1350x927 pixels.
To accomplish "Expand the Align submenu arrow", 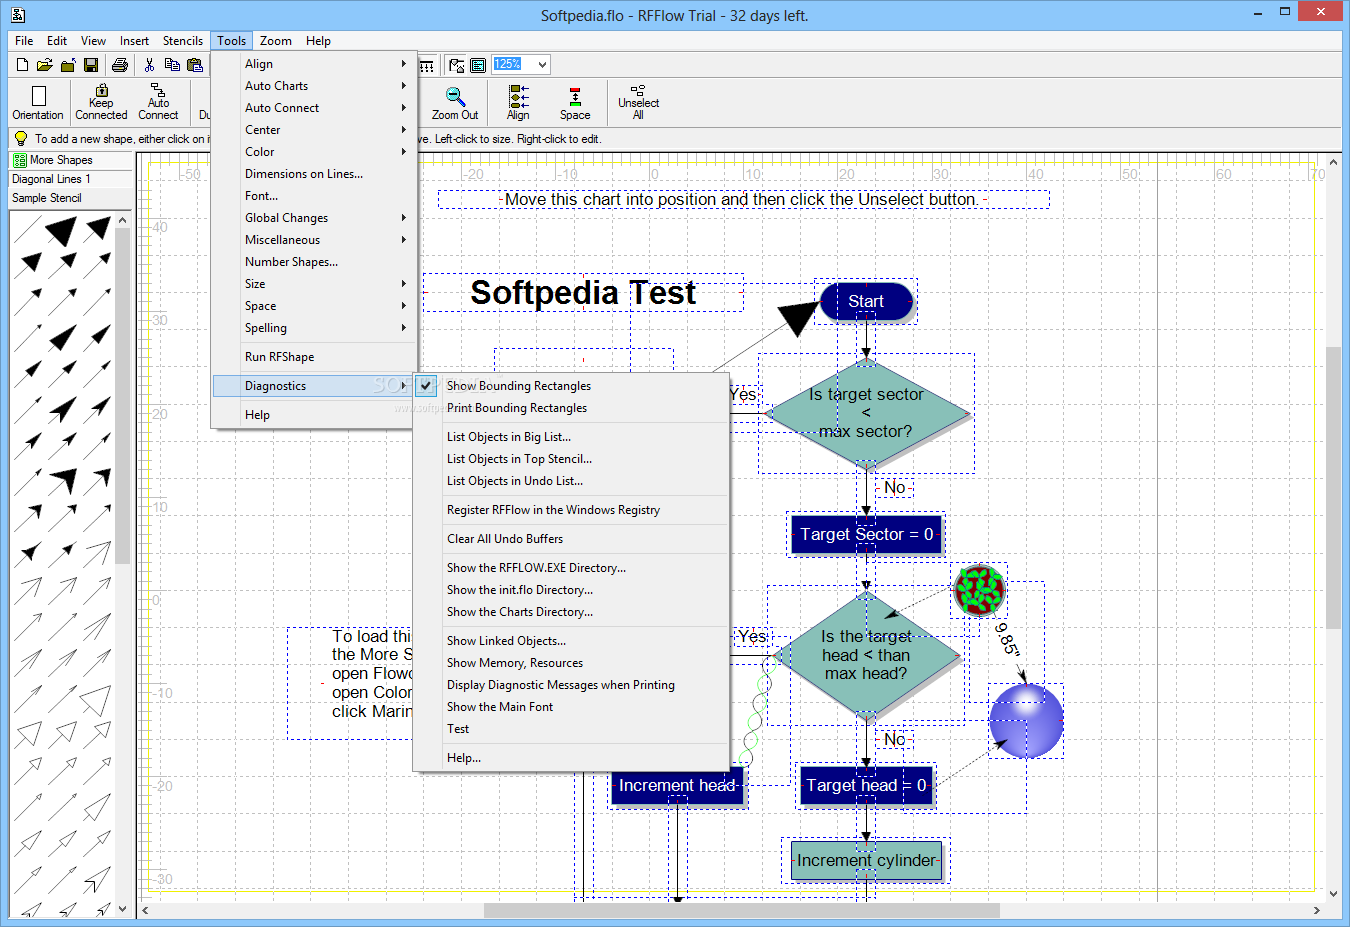I will pos(404,64).
